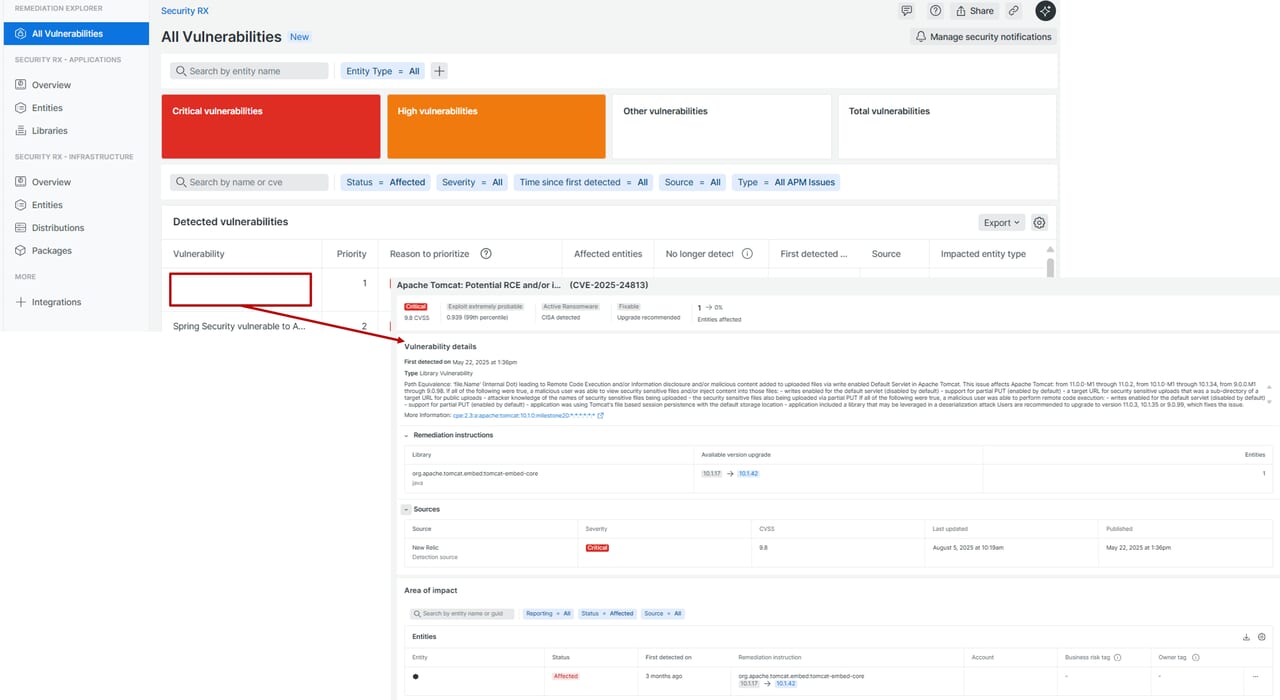
Task: Download the Entities list in Area of impact
Action: 1246,637
